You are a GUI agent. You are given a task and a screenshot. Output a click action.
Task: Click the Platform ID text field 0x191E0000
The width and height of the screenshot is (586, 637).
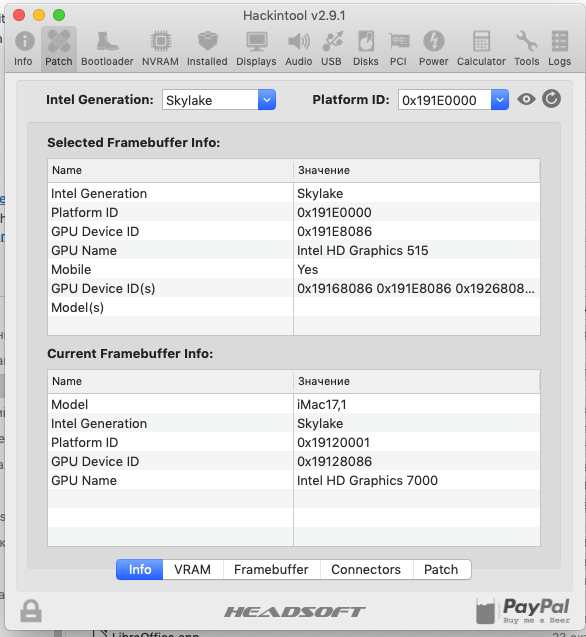[445, 100]
